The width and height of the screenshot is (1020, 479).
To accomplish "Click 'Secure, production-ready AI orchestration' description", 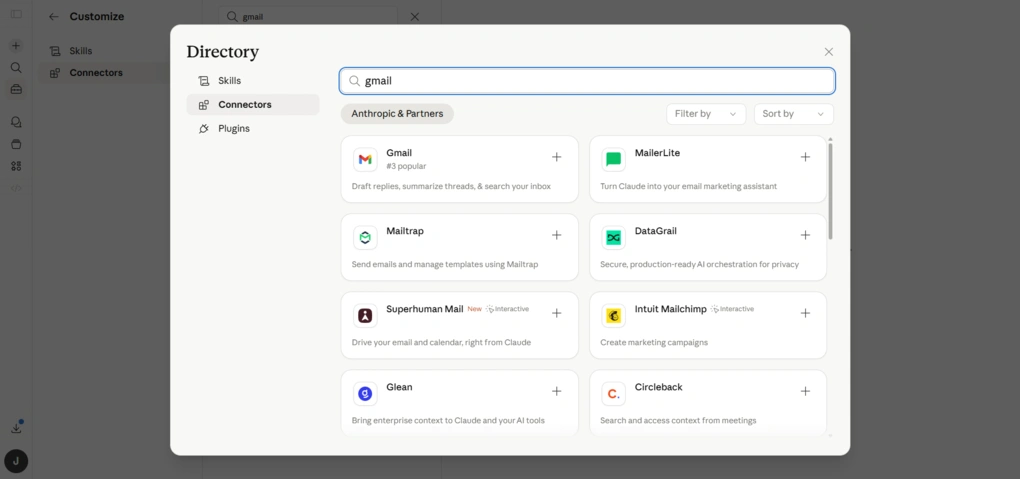I will 699,264.
